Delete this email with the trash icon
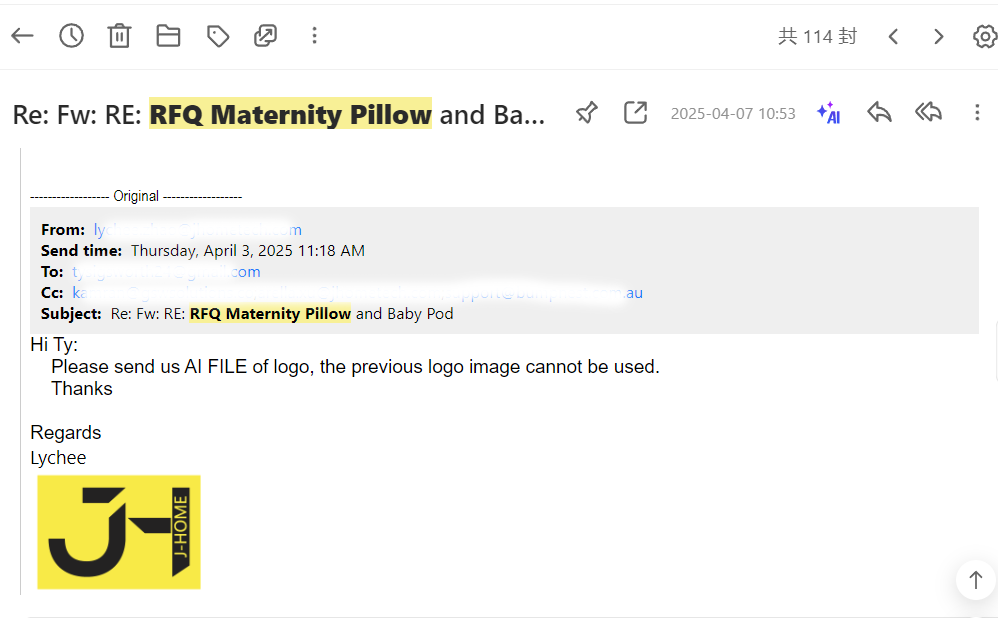This screenshot has height=618, width=998. [x=119, y=36]
